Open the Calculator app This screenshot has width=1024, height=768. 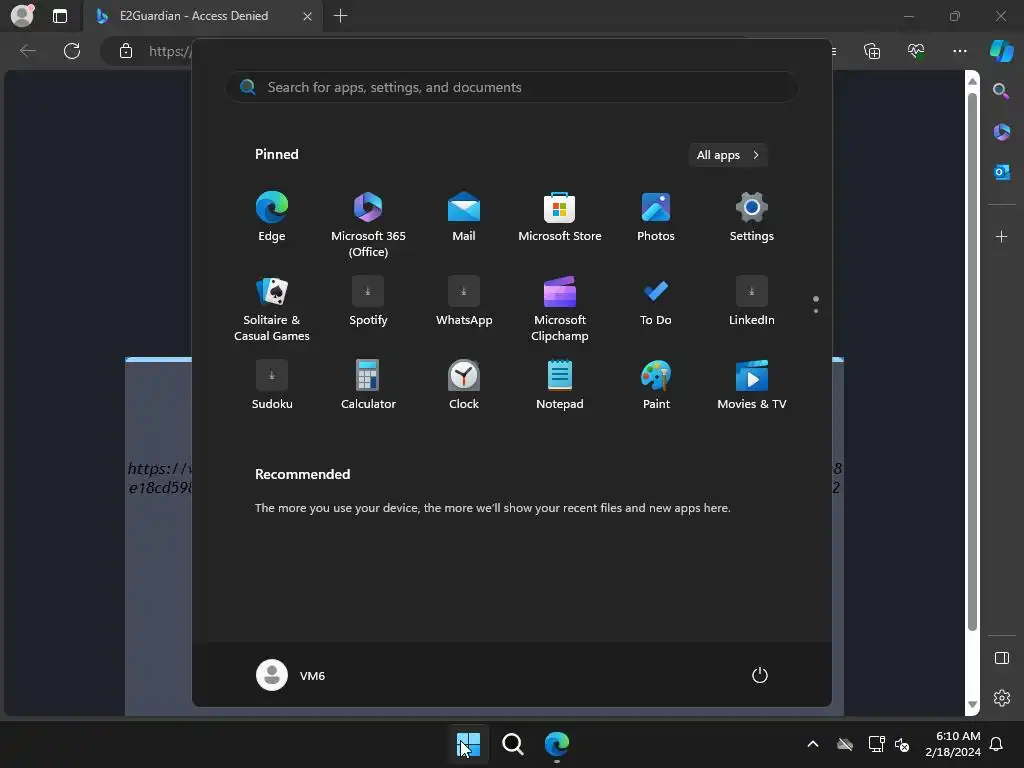(x=368, y=385)
